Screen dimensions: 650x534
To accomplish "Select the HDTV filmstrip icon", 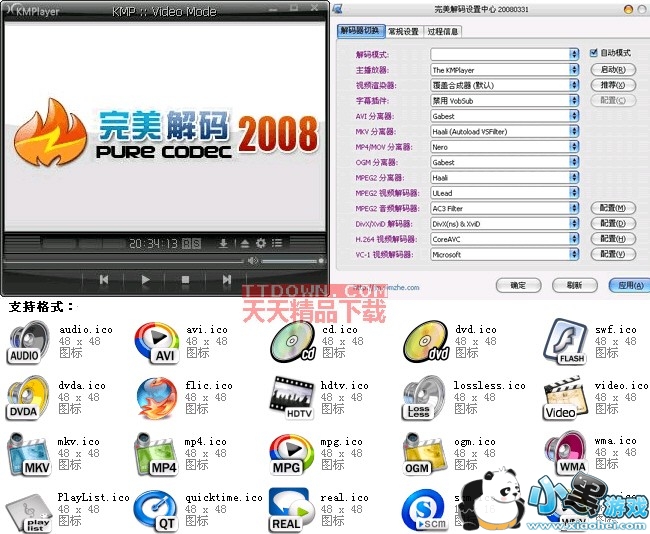I will [x=292, y=398].
